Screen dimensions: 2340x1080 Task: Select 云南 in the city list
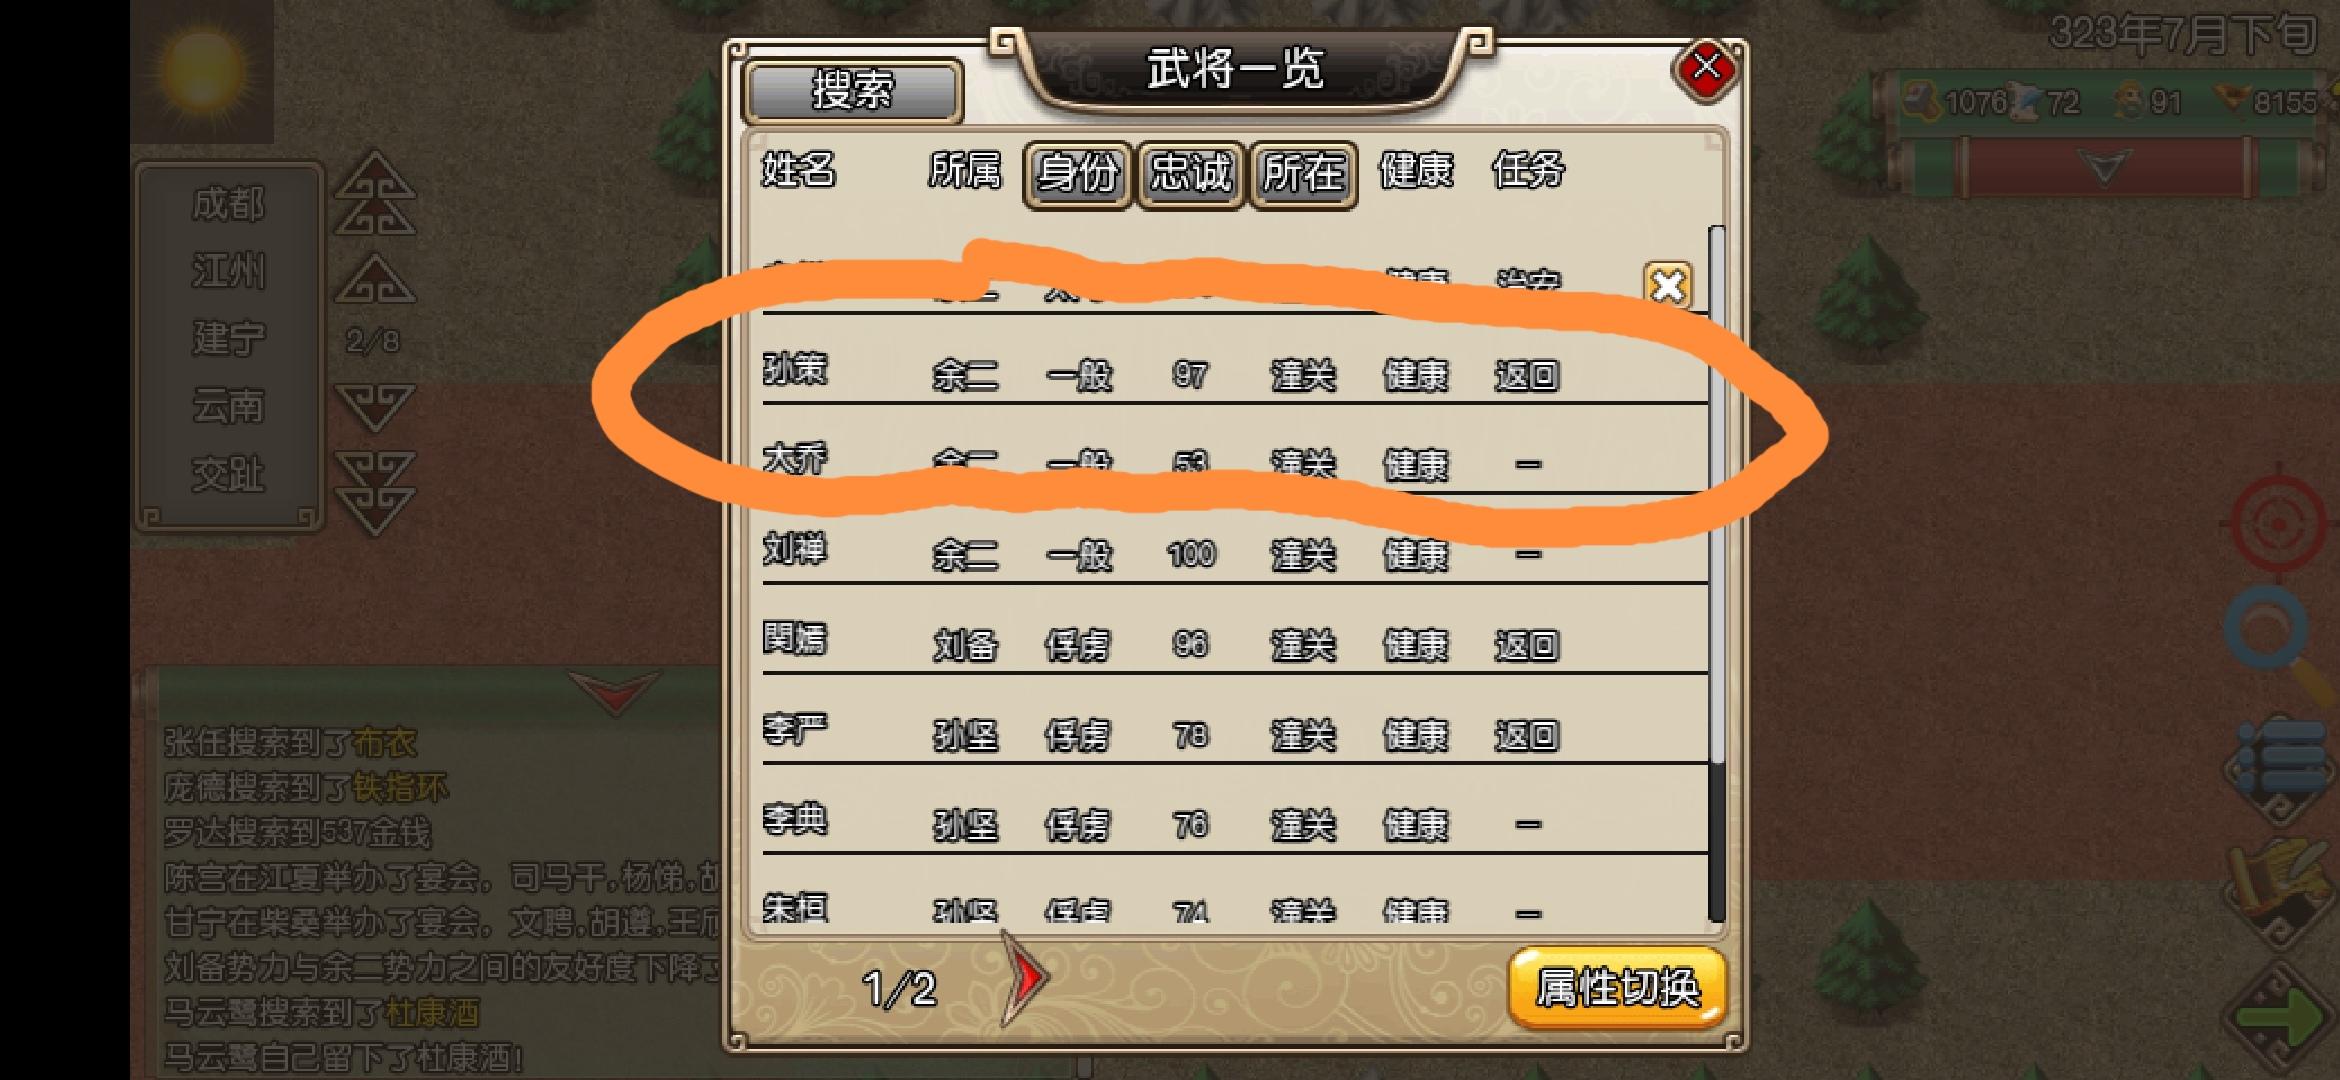click(228, 407)
